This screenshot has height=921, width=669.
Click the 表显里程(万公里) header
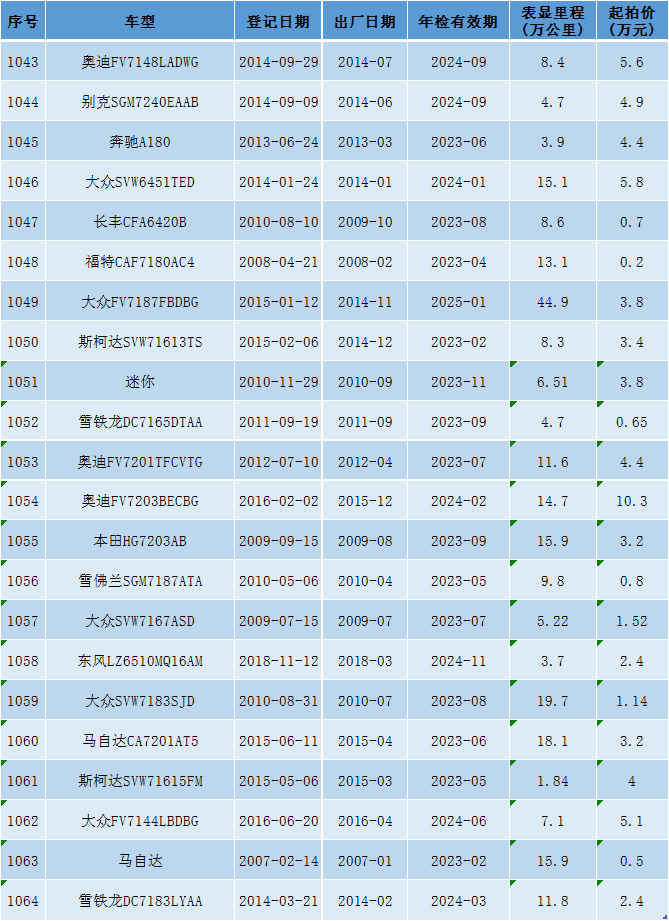[x=553, y=21]
